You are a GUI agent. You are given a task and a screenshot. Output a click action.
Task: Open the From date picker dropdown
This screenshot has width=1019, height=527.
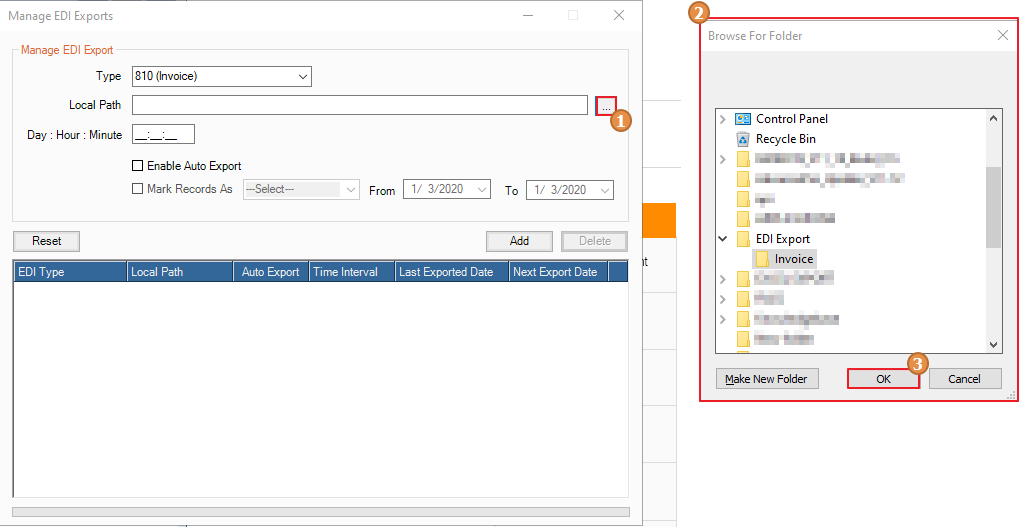483,190
